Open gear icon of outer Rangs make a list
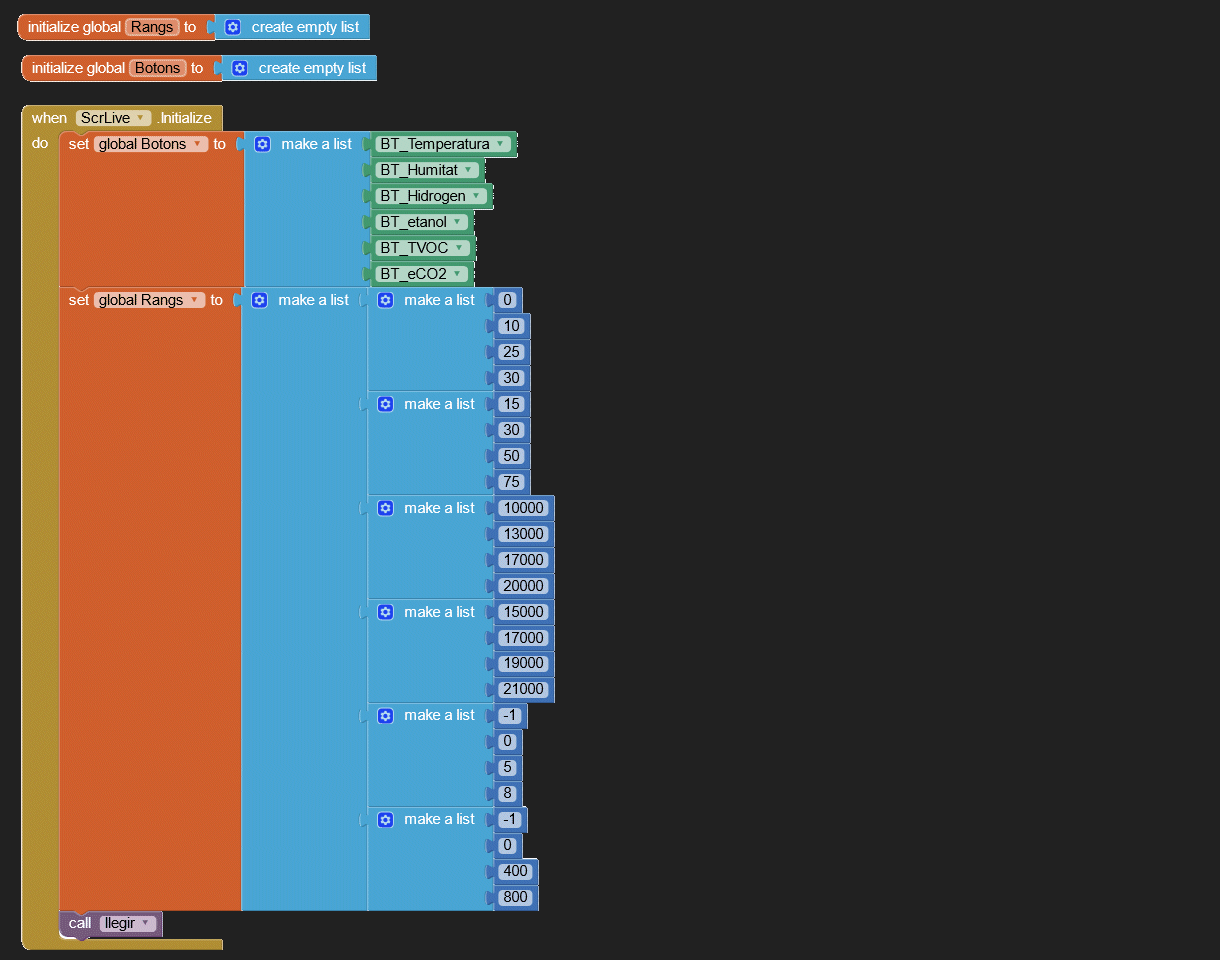Viewport: 1220px width, 960px height. [260, 300]
